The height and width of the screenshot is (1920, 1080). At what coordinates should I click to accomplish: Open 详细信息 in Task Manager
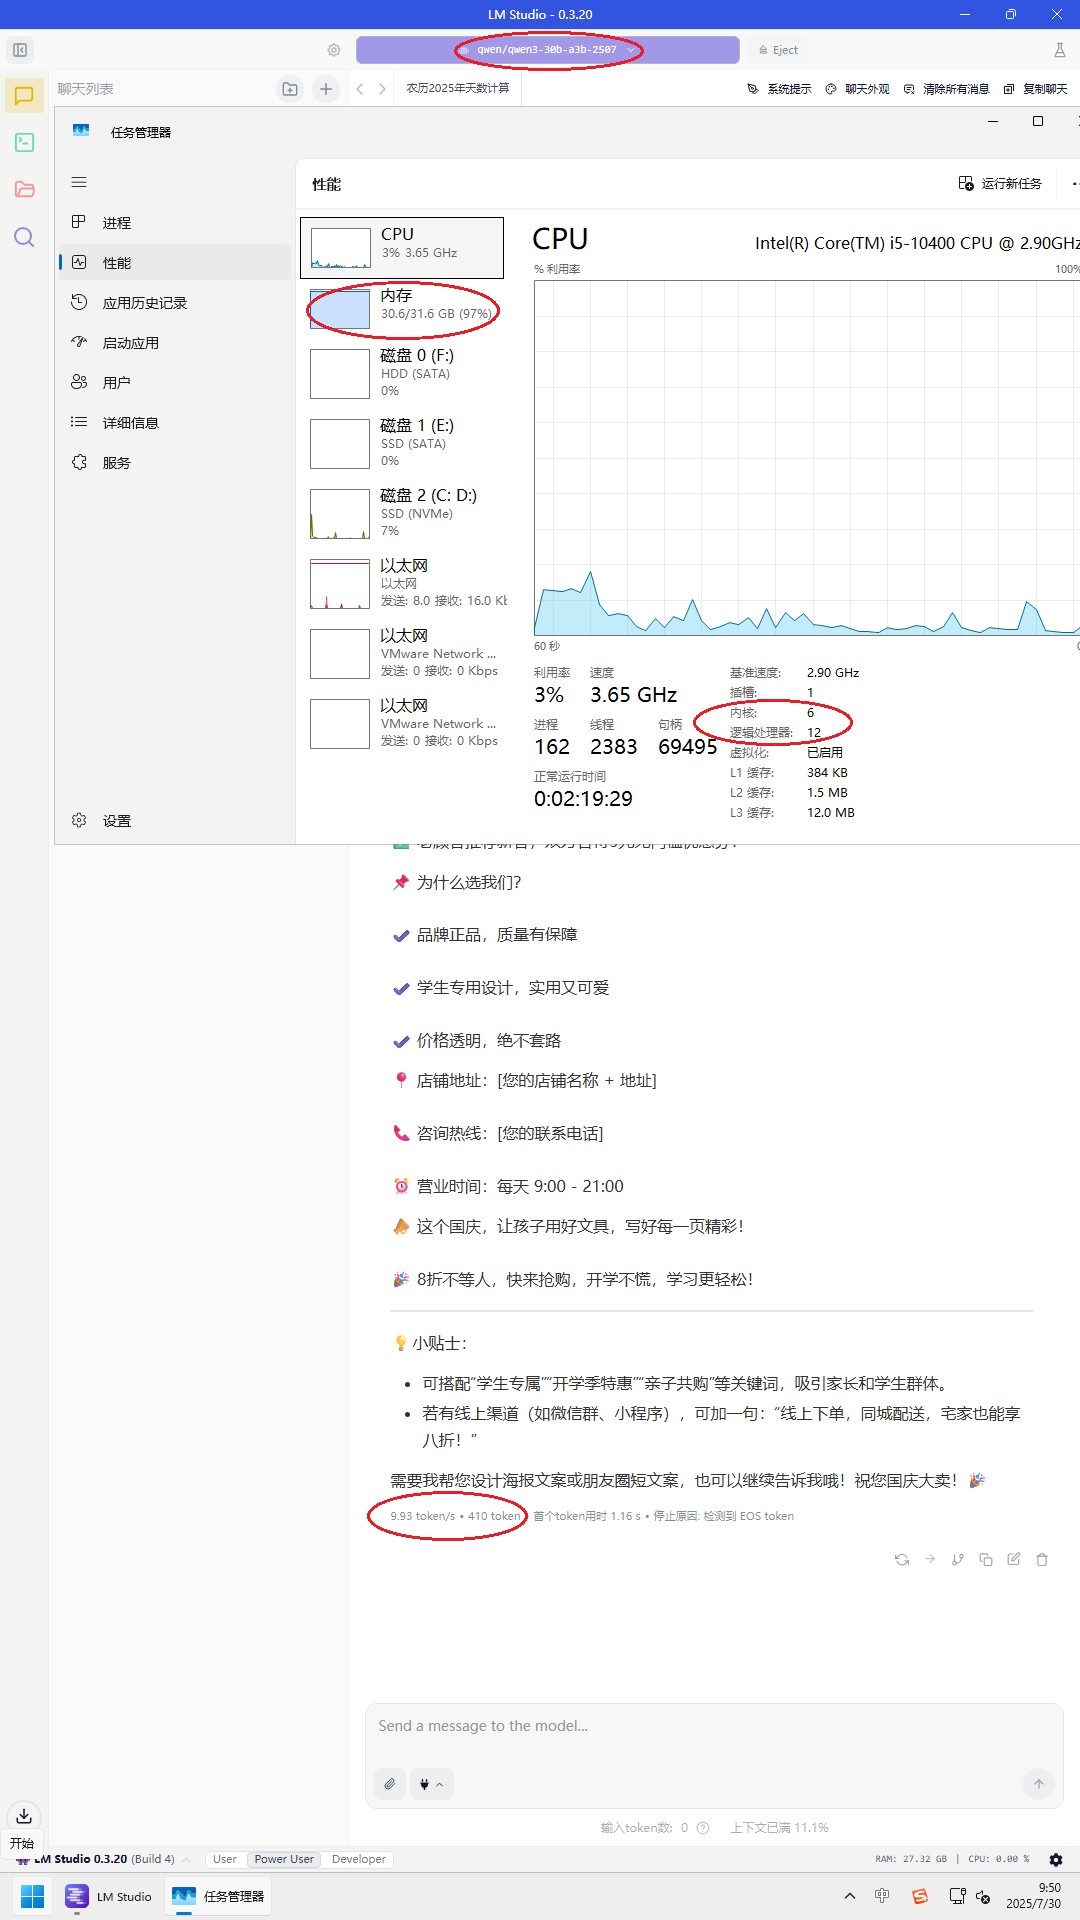point(175,423)
